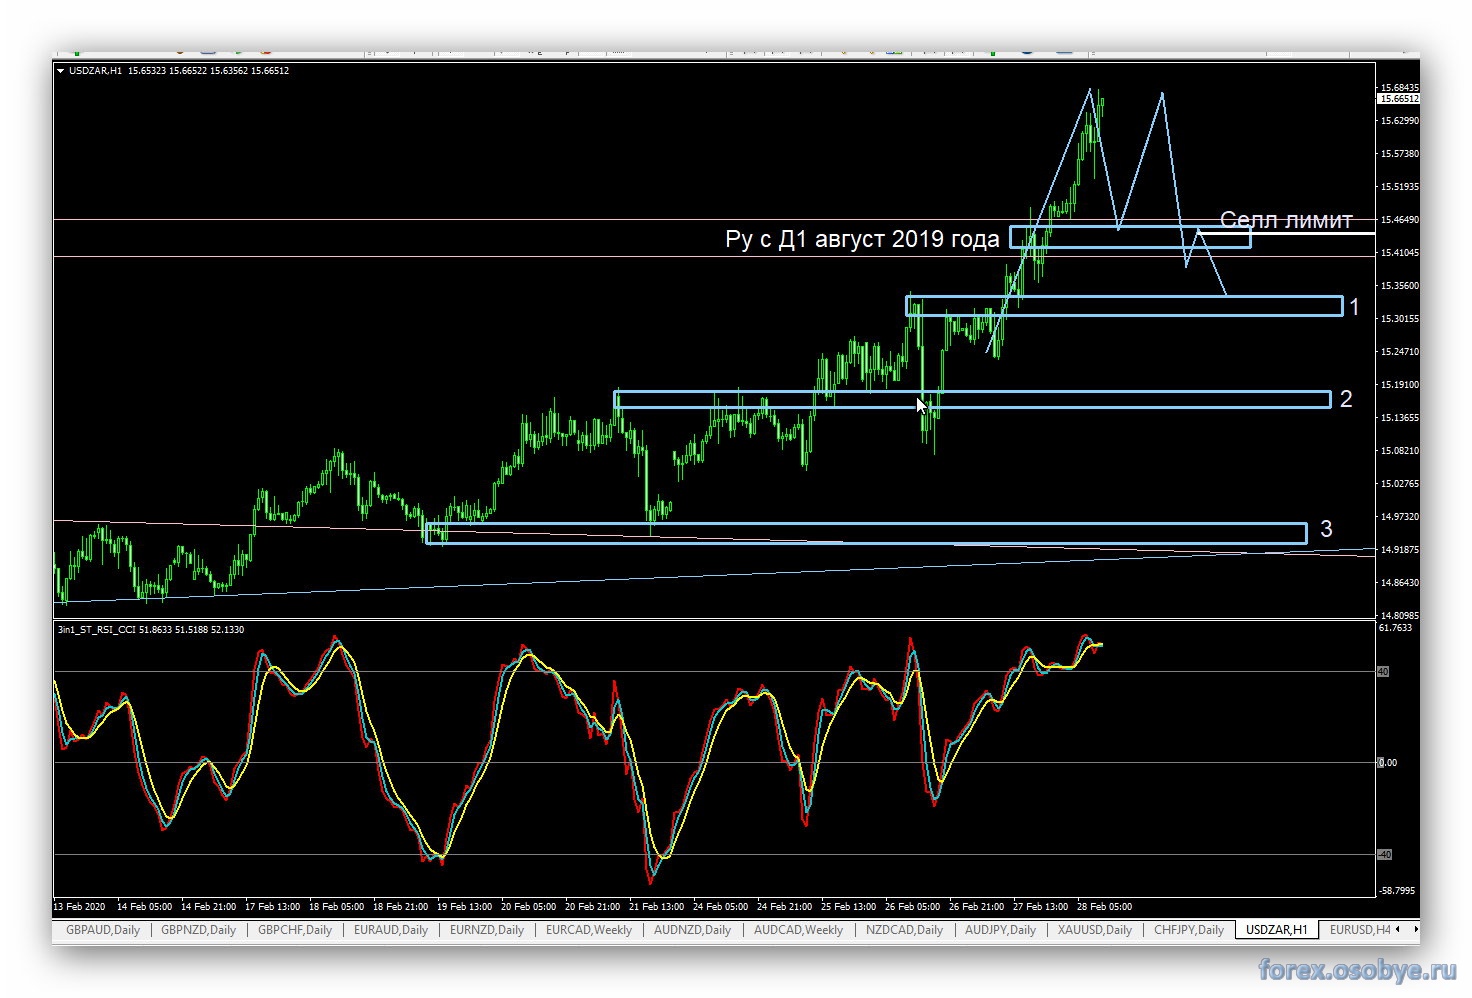Viewport: 1472px width, 998px height.
Task: Click price scale value 15.51935
Action: [1399, 187]
